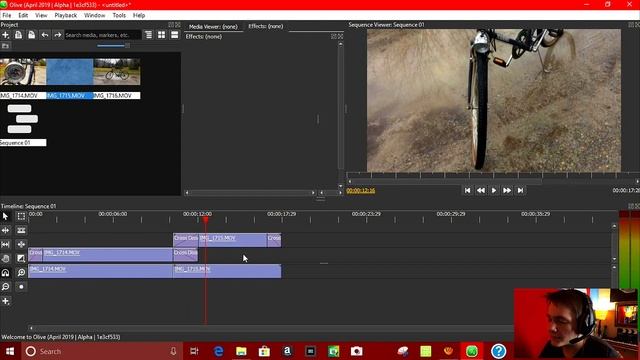The width and height of the screenshot is (640, 360).
Task: Select IMG_1714.MOV clip on audio track
Action: 100,271
